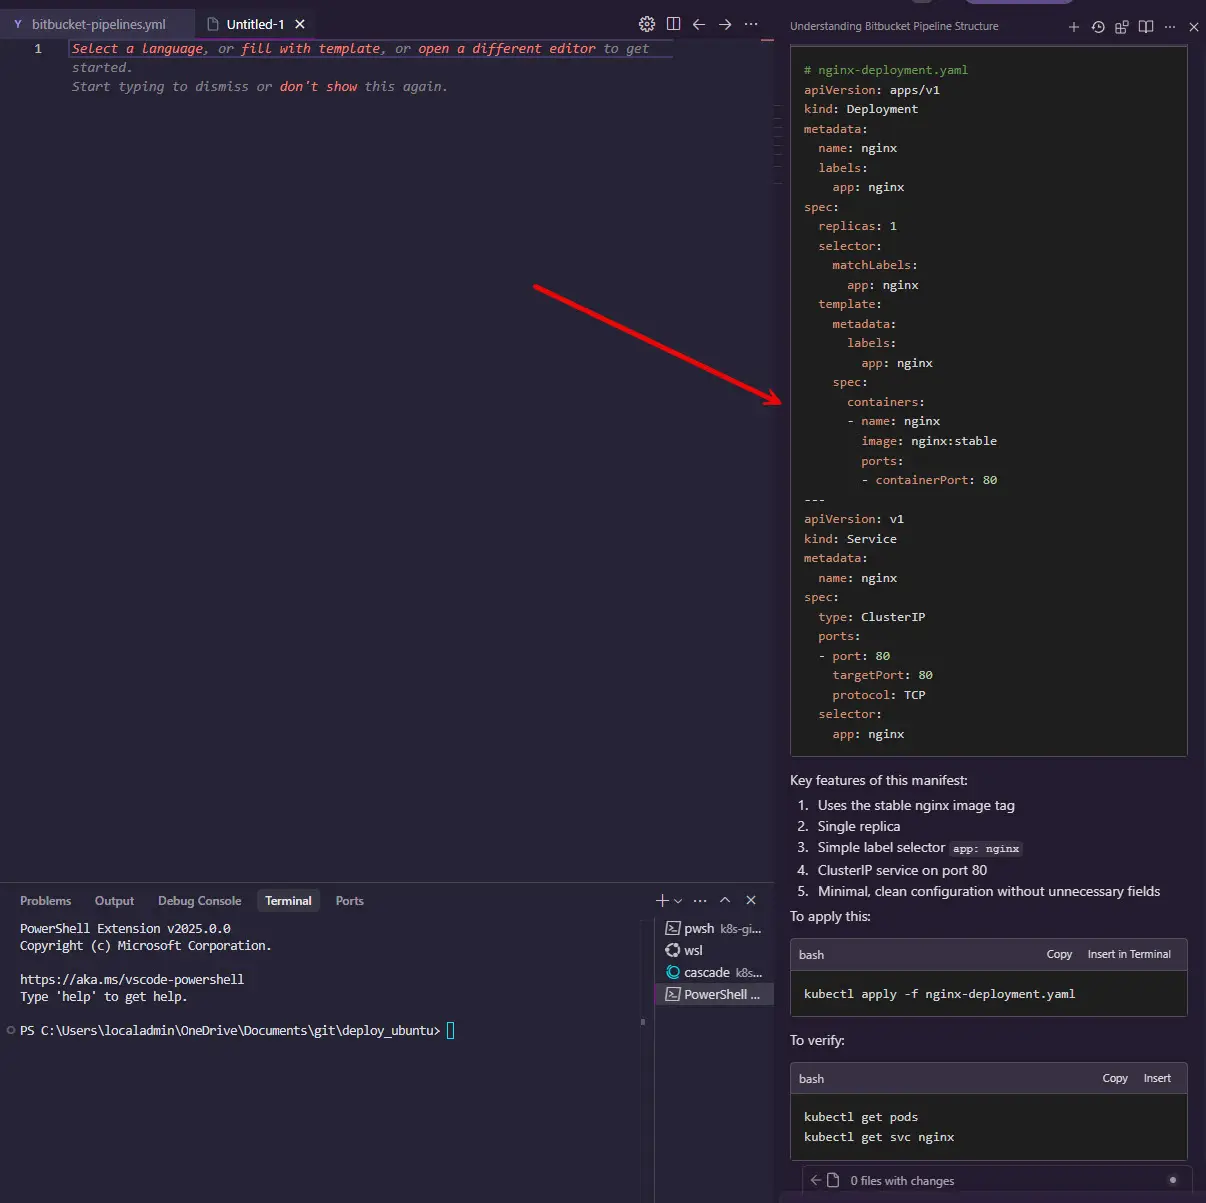Select the wsl terminal session
1206x1203 pixels.
point(693,951)
